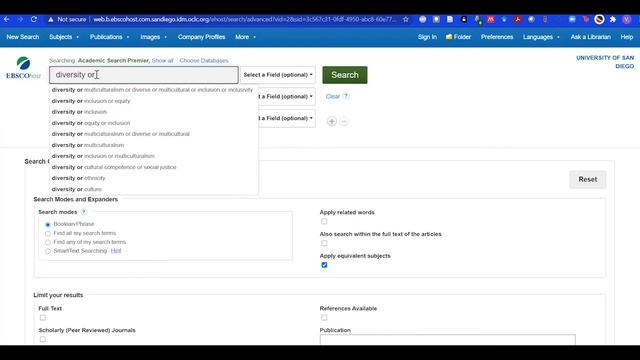Image resolution: width=640 pixels, height=360 pixels.
Task: Click New Search in the top bar
Action: (x=23, y=37)
